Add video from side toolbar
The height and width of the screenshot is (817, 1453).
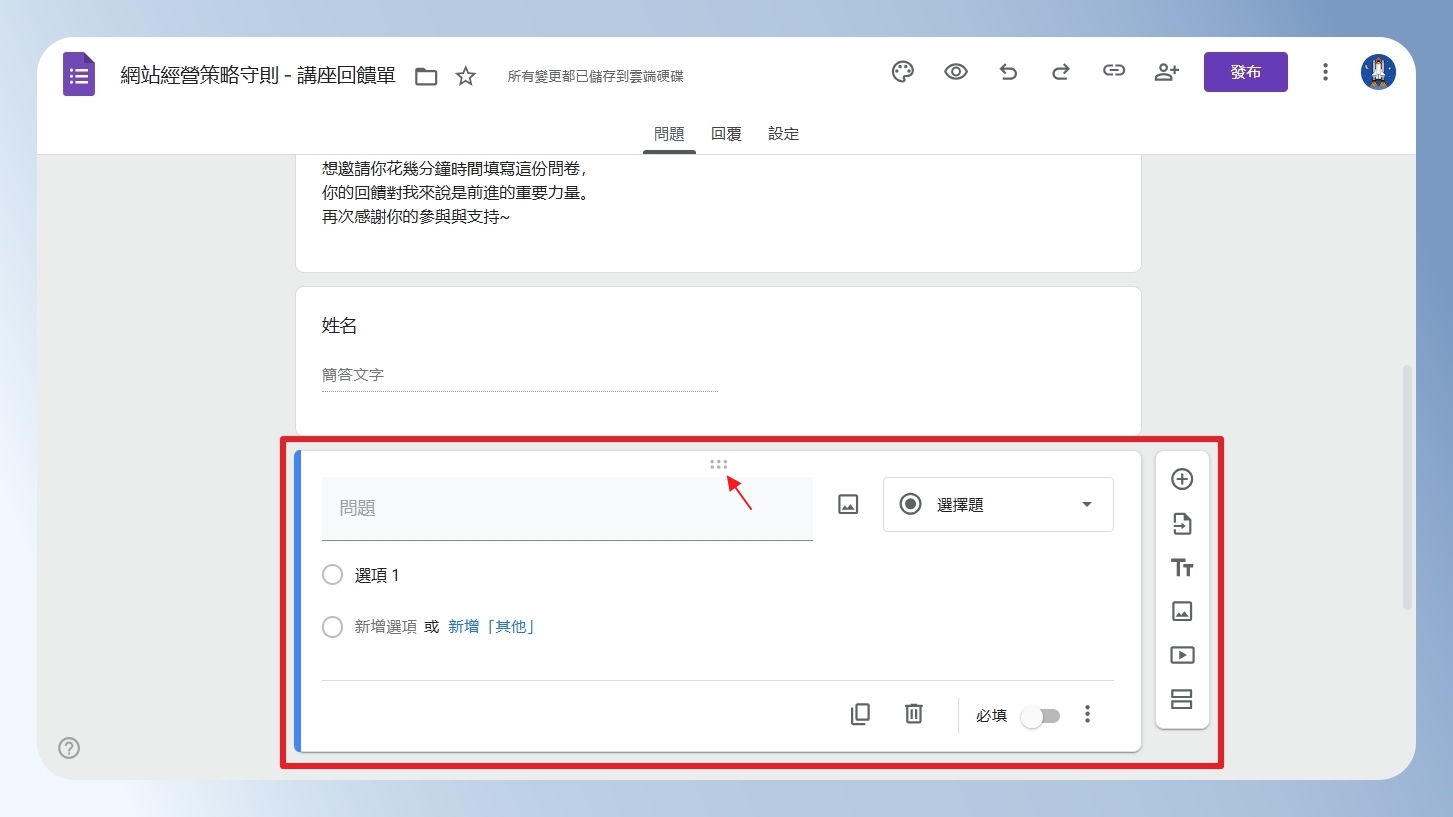pos(1182,655)
